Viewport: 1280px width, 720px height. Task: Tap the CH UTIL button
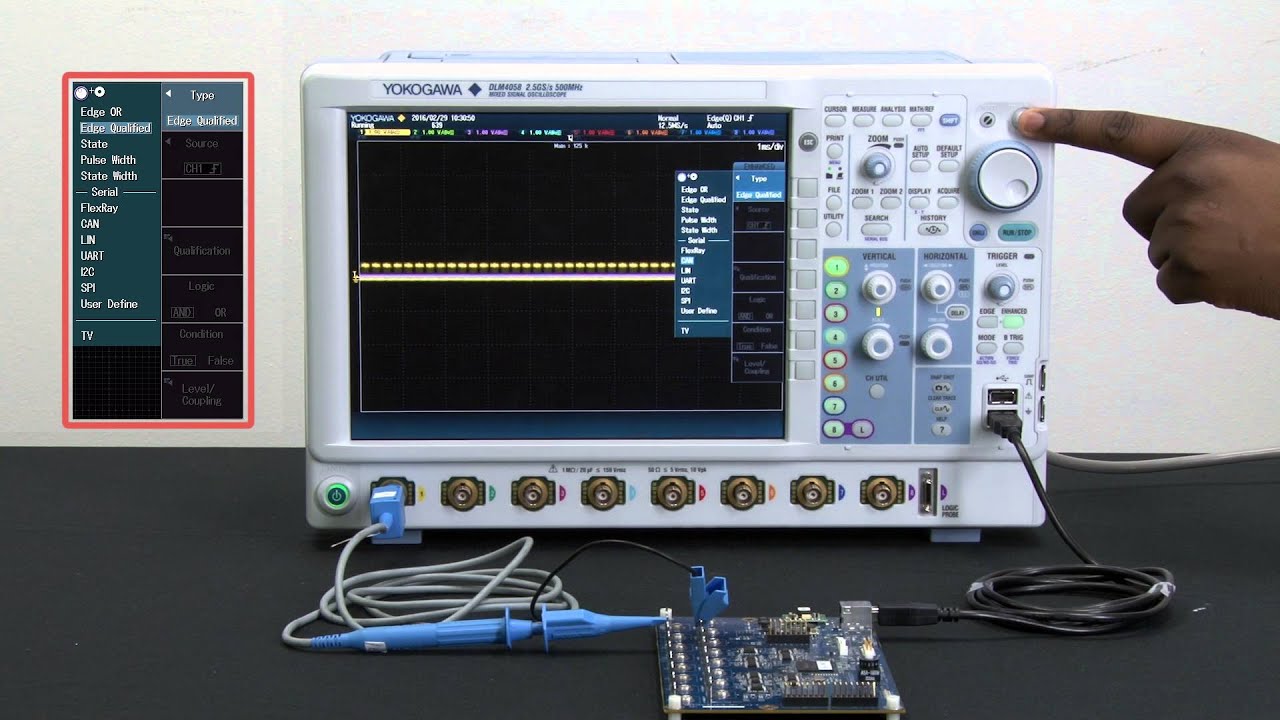(x=876, y=391)
